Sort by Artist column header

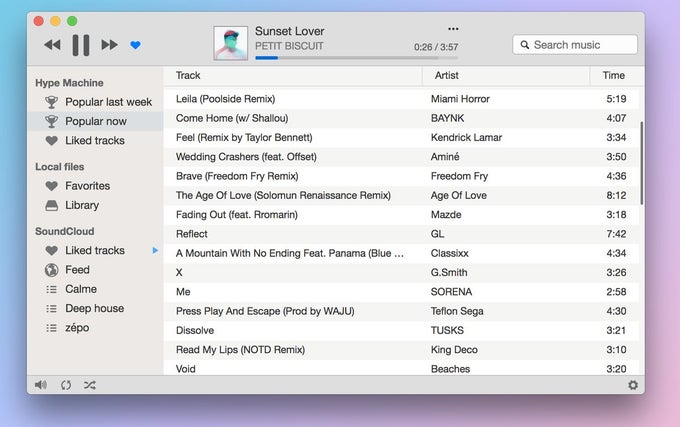(x=506, y=75)
